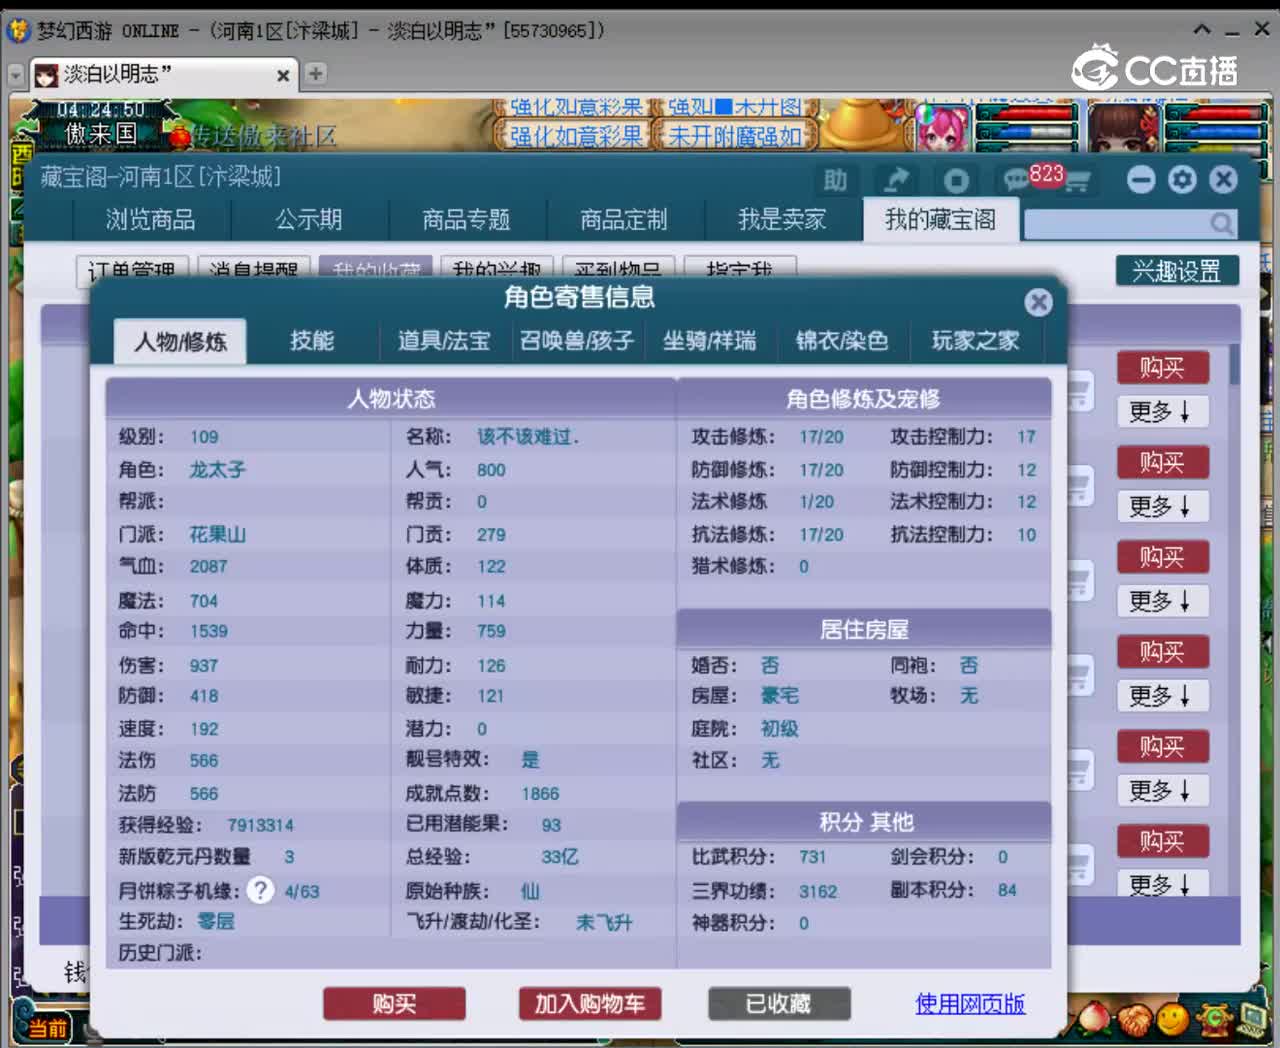Viewport: 1280px width, 1048px height.
Task: Click the listing scrollbar thumb at right
Action: click(1235, 363)
